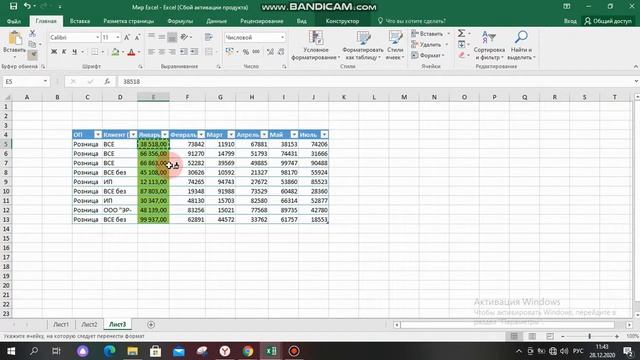This screenshot has width=640, height=360.
Task: Open the fill color dropdown arrow
Action: [123, 52]
